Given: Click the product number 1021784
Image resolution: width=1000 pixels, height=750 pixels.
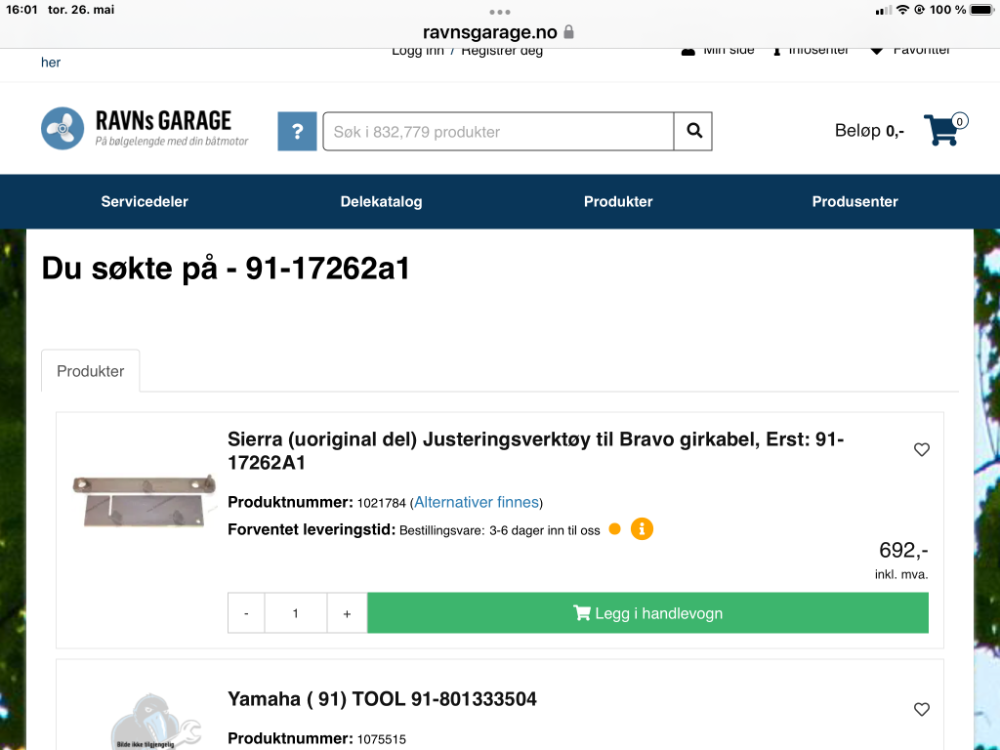Looking at the screenshot, I should click(381, 503).
